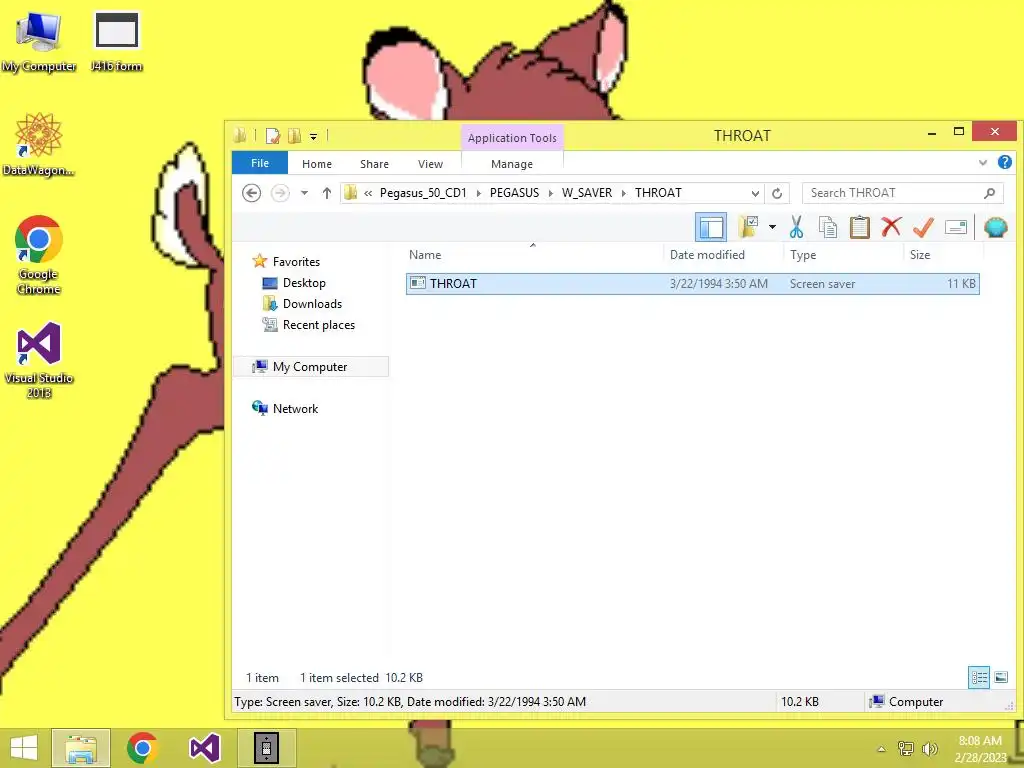
Task: Select the THROAT screen saver file
Action: click(x=692, y=283)
